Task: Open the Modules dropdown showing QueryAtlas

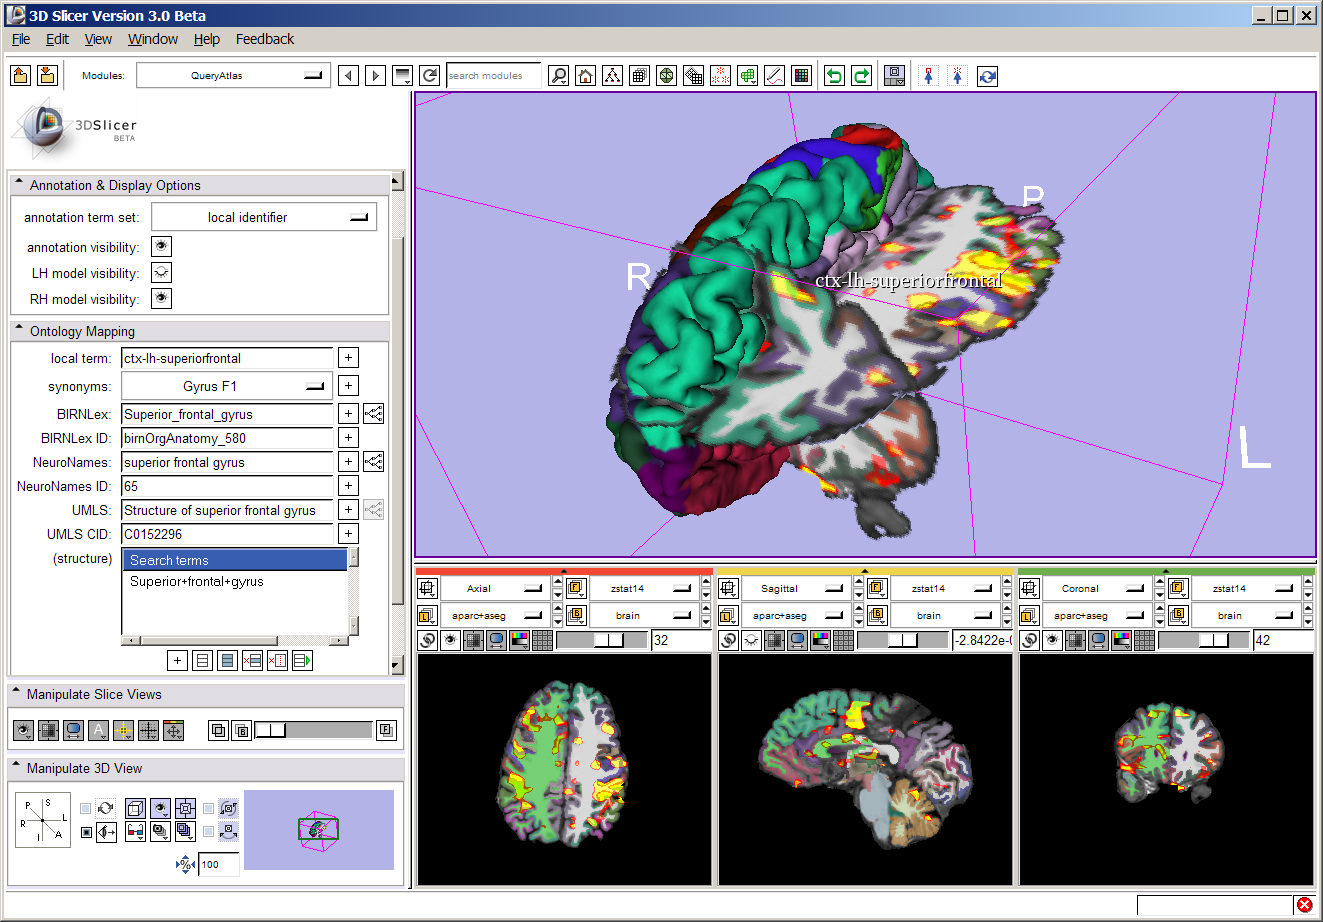Action: (233, 76)
